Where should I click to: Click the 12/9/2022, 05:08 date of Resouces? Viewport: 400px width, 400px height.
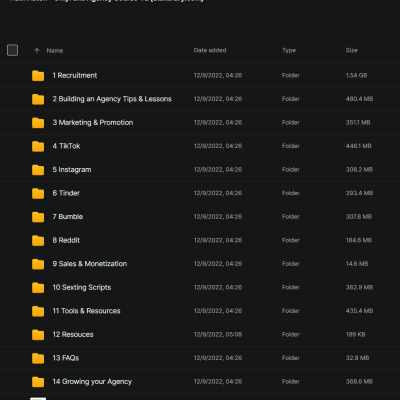[218, 334]
